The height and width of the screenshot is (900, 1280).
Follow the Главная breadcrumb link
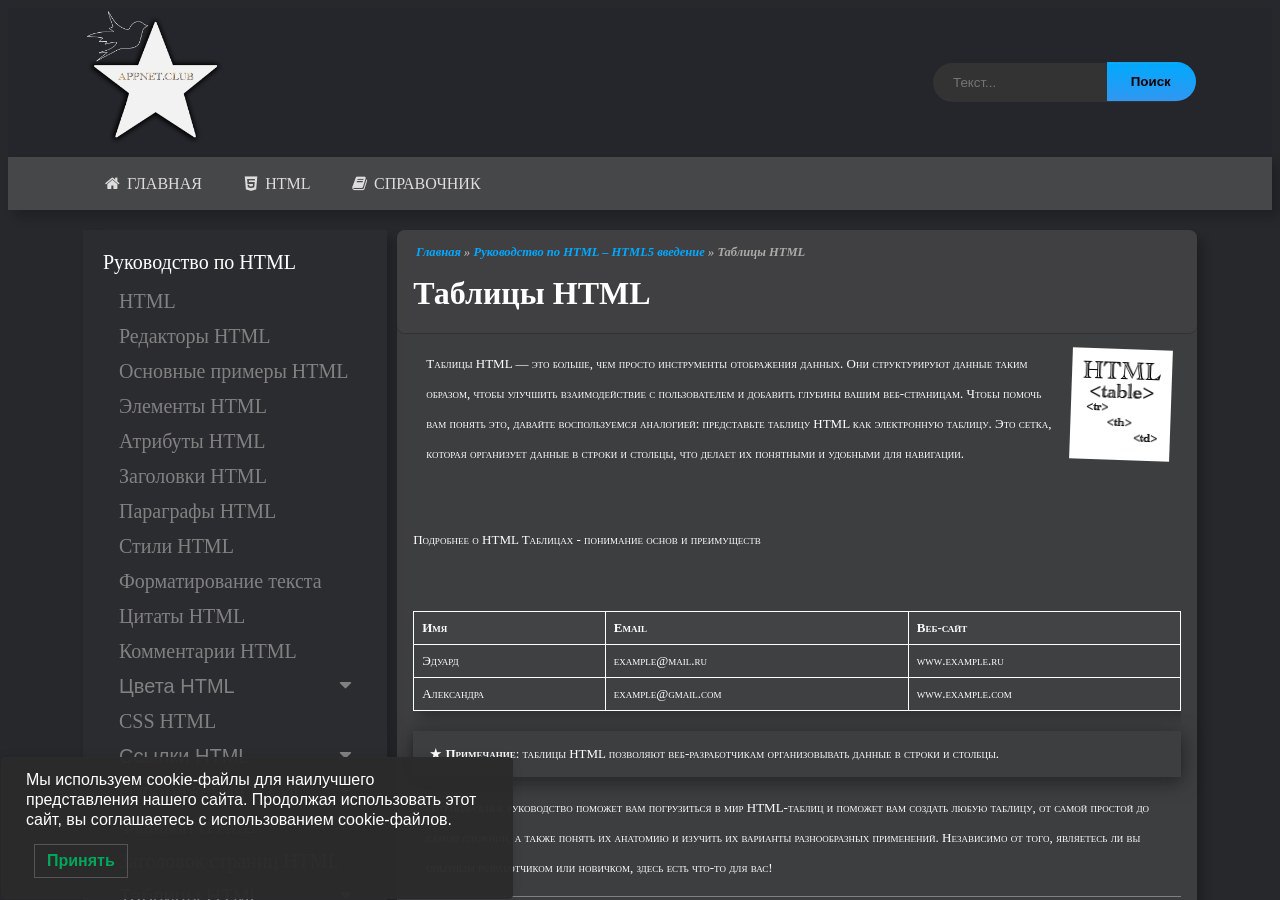tap(438, 252)
